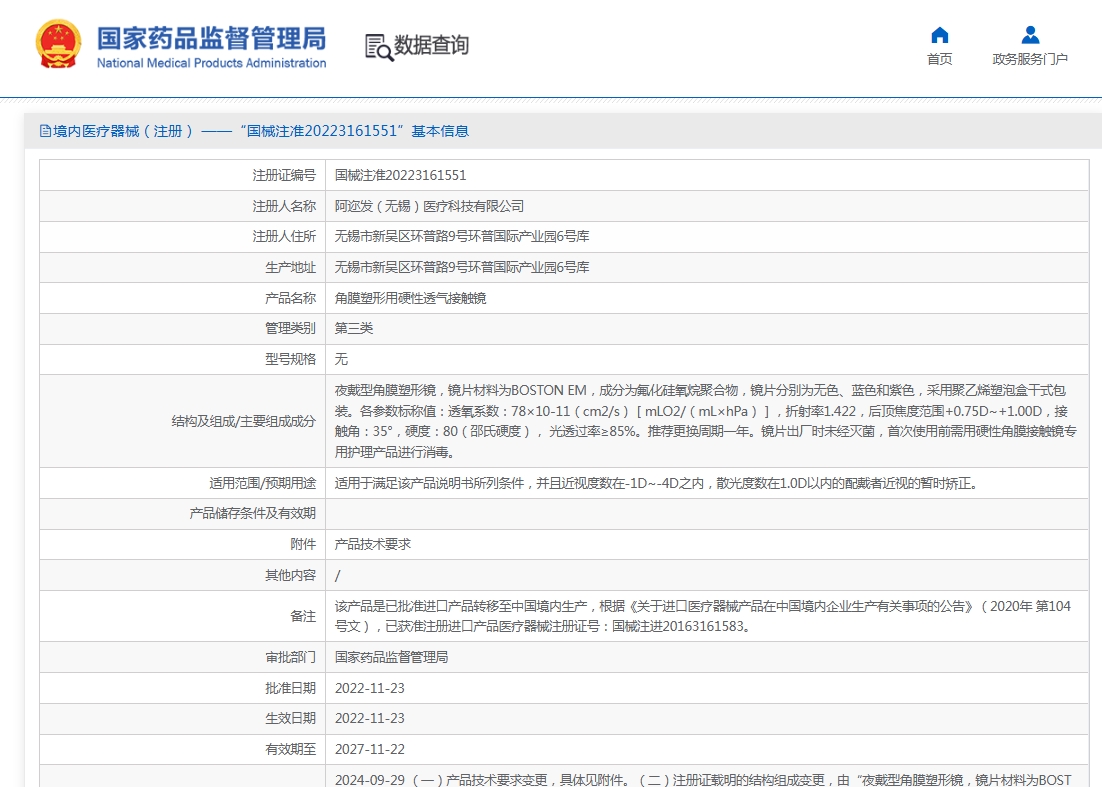
Task: Click the 管理类别 label
Action: click(x=290, y=328)
